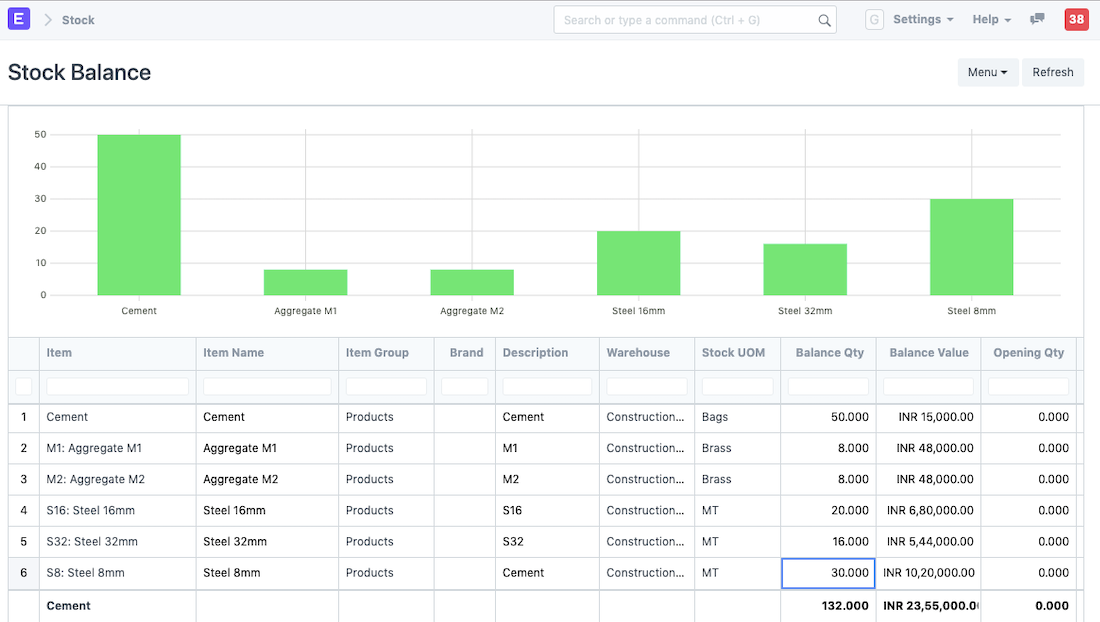Select the Balance Qty column header
Screen dimensions: 1100x622
(829, 353)
